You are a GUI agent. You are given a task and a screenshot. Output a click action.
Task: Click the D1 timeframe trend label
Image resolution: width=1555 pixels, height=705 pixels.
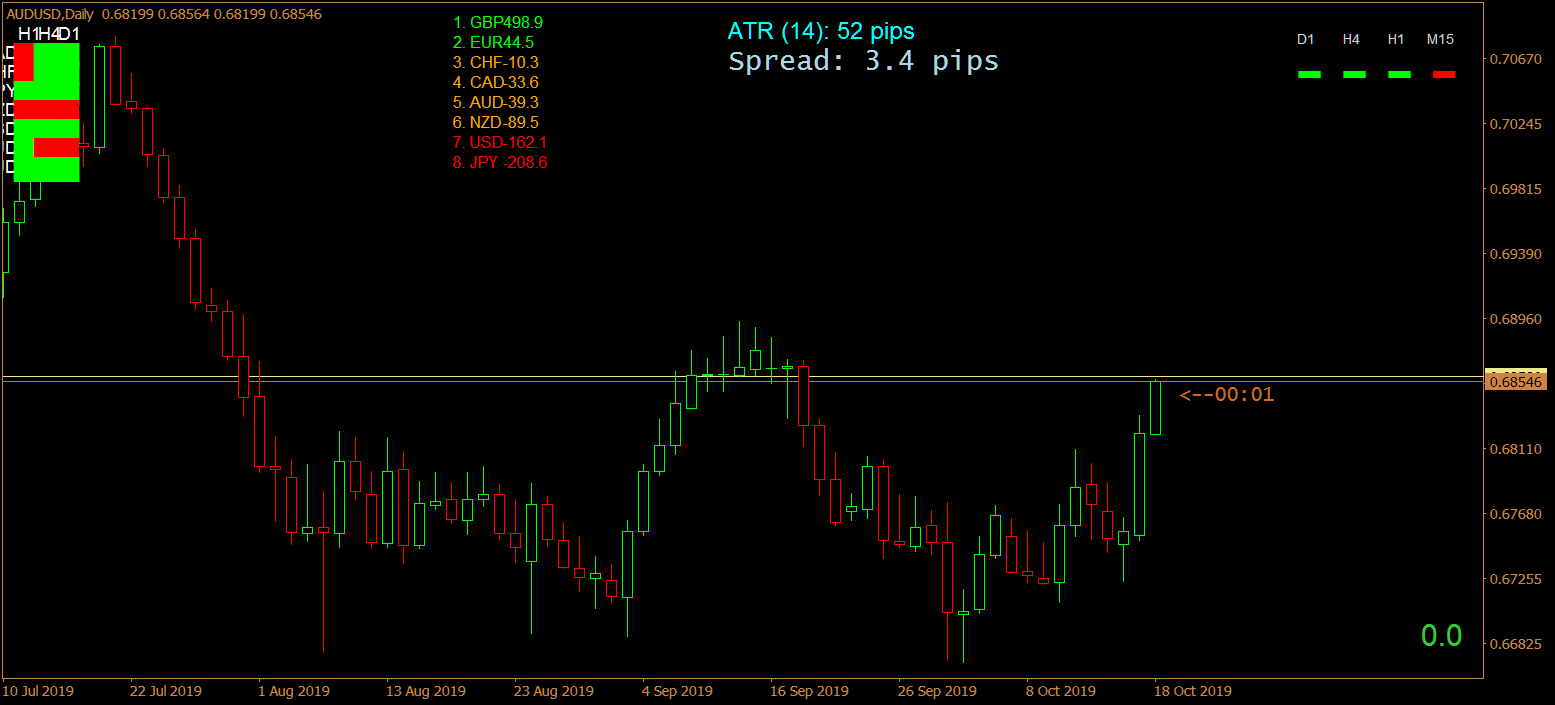pos(1305,39)
